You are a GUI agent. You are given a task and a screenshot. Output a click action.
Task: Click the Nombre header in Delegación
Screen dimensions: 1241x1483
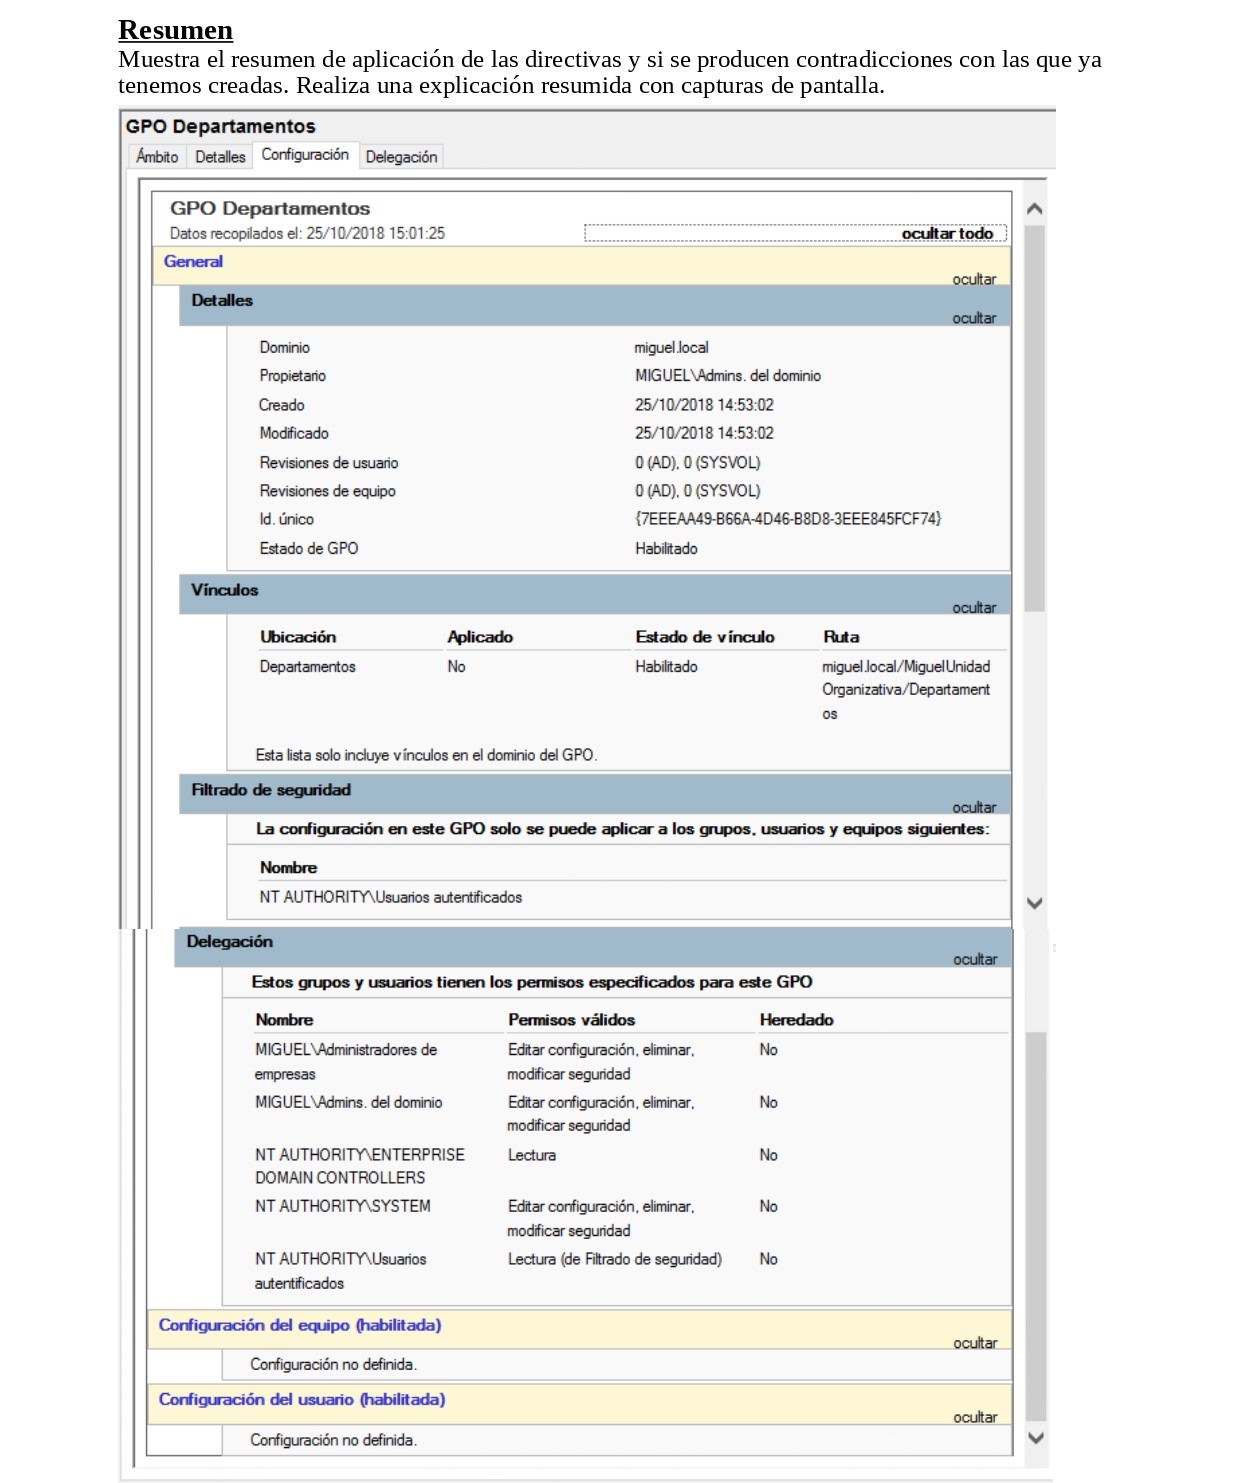(x=284, y=1020)
